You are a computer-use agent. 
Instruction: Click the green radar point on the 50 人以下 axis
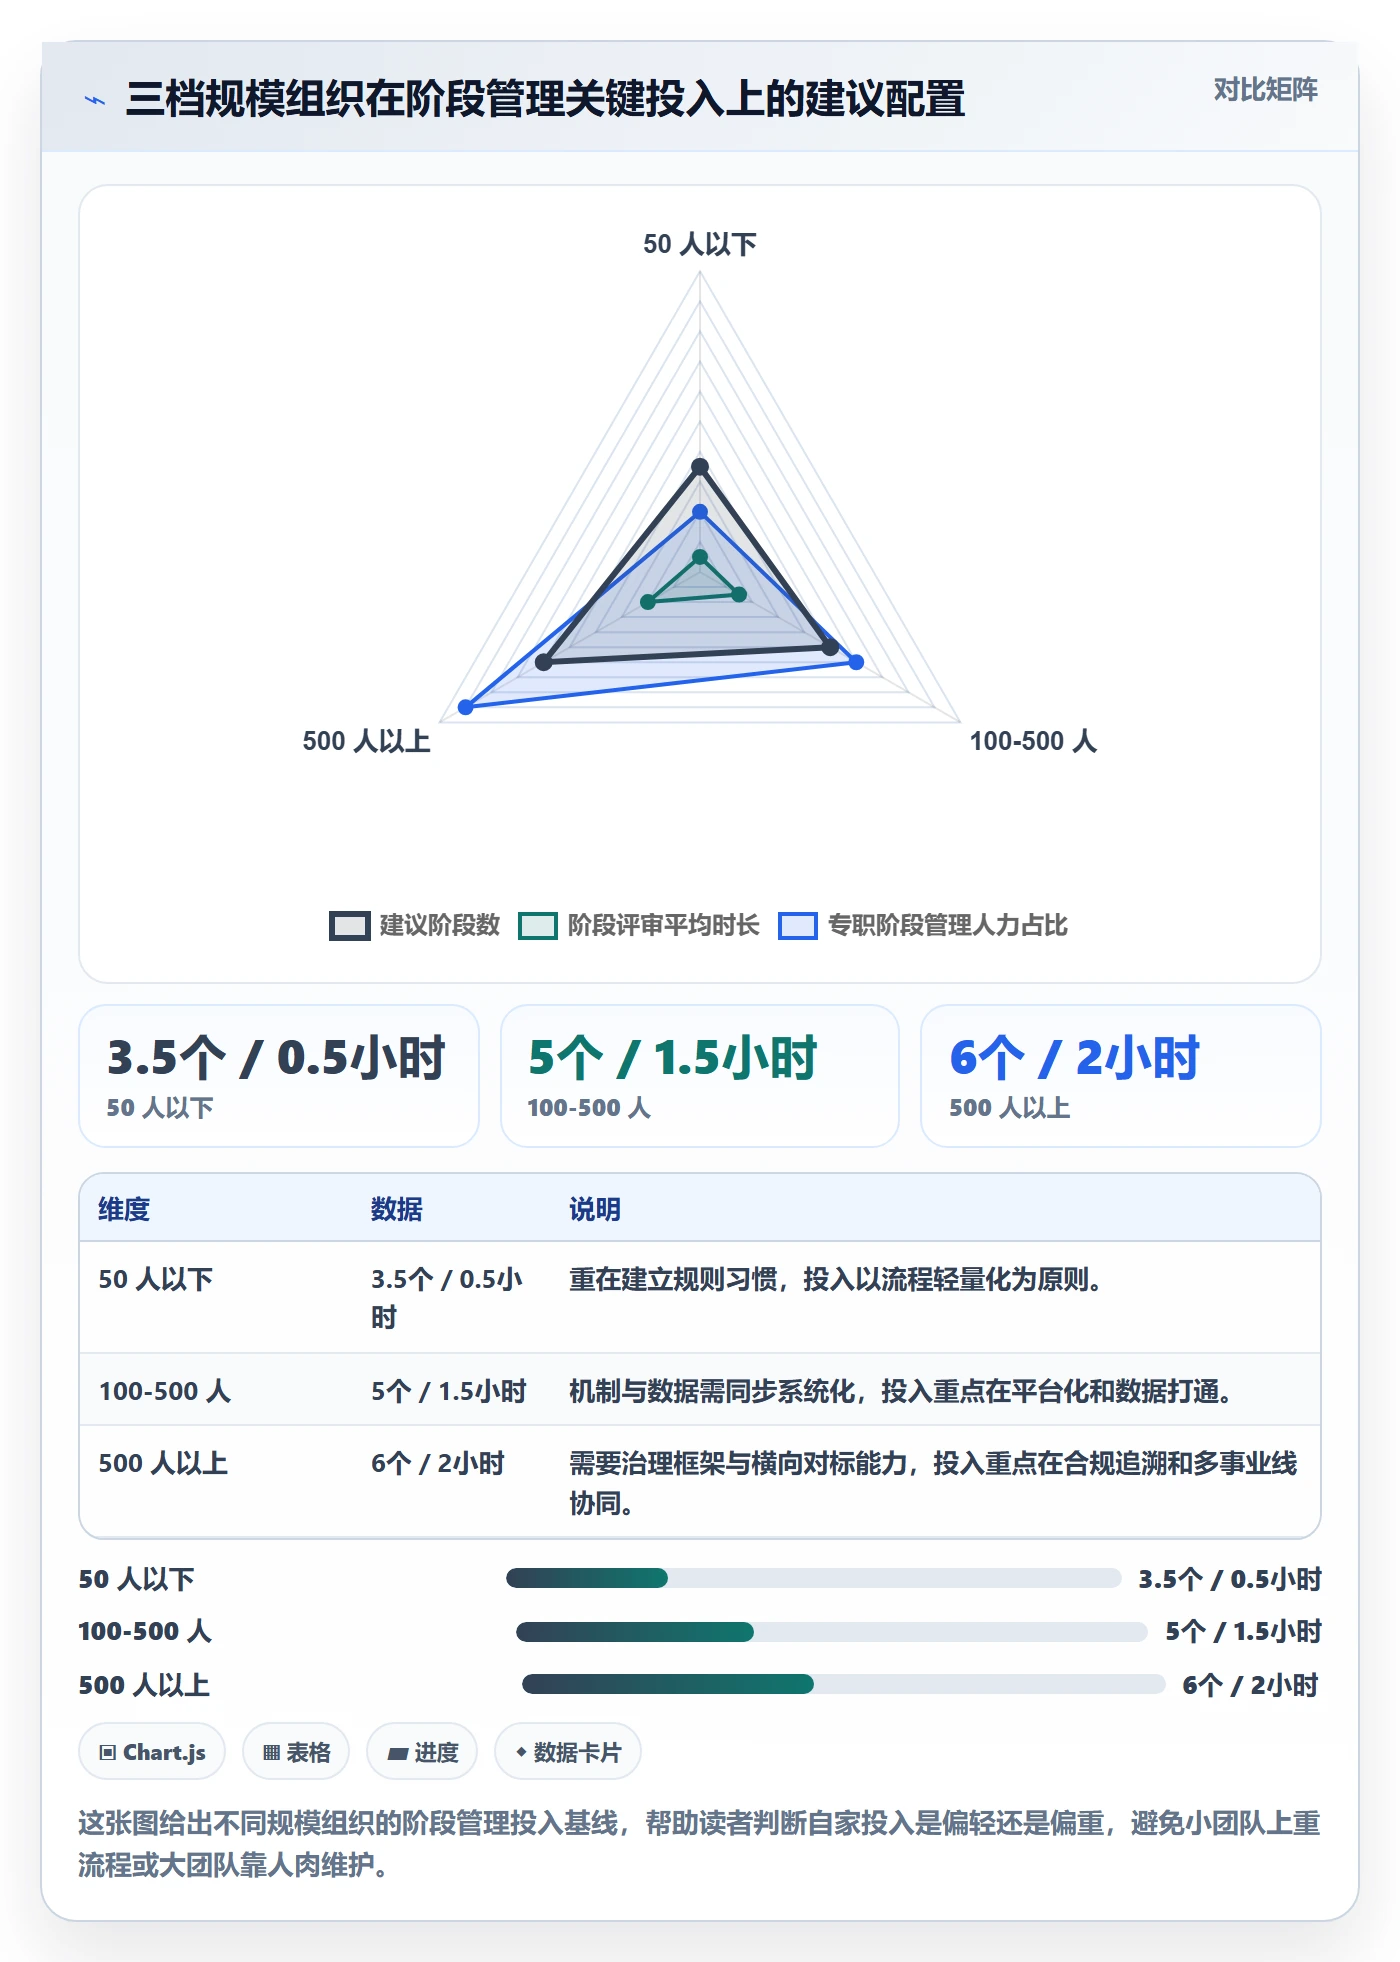700,557
